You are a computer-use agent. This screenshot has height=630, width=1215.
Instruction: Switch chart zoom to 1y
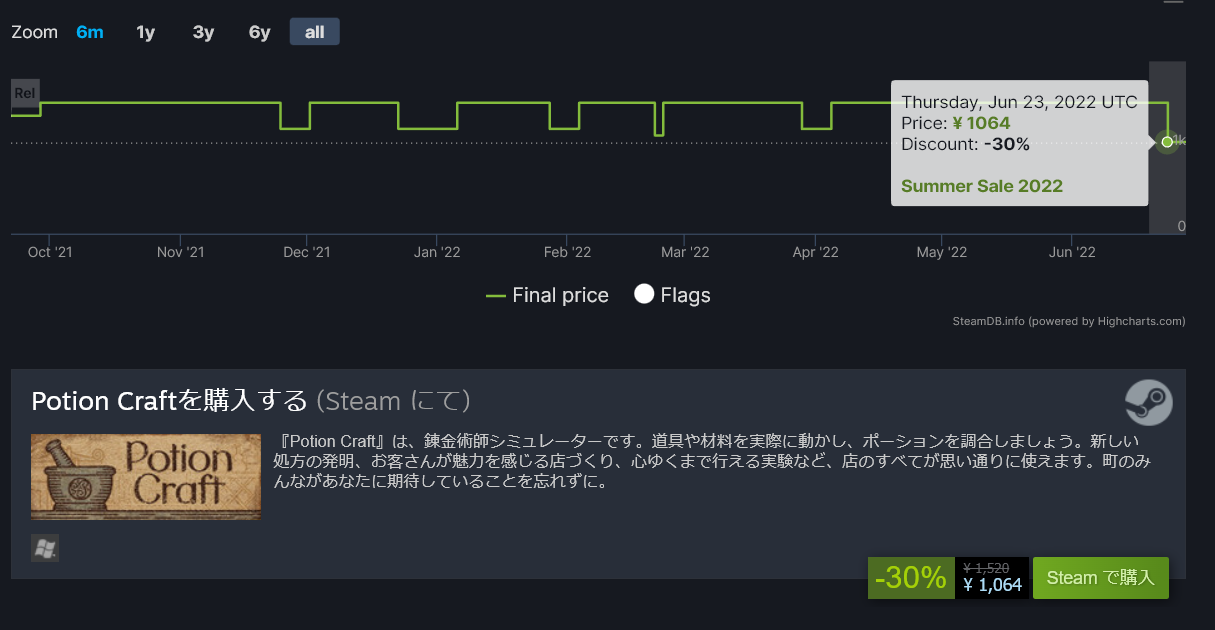click(x=146, y=32)
